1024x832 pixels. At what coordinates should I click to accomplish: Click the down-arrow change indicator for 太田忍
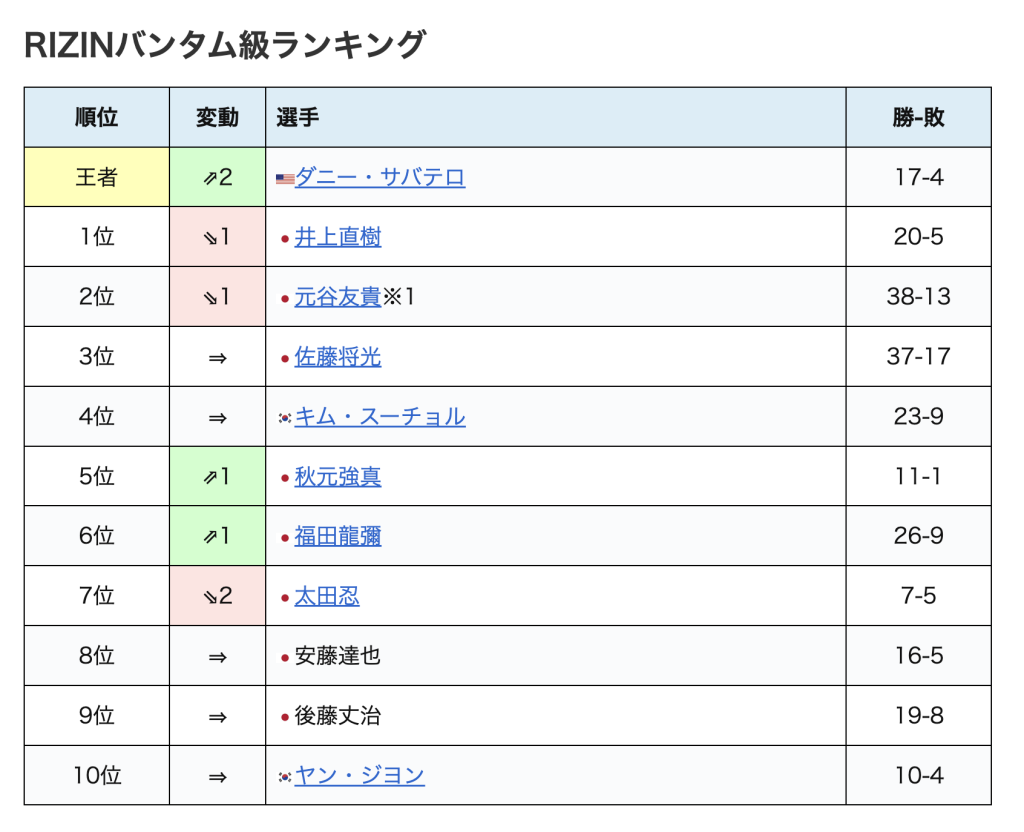point(217,597)
